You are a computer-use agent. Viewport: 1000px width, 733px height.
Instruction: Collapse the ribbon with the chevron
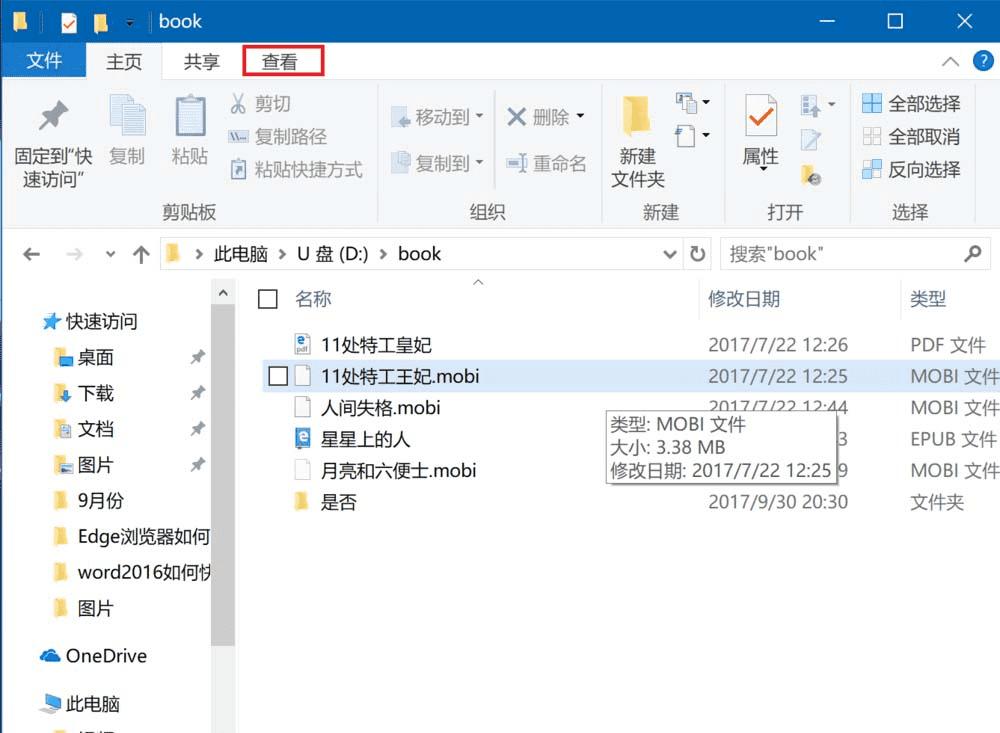coord(950,61)
